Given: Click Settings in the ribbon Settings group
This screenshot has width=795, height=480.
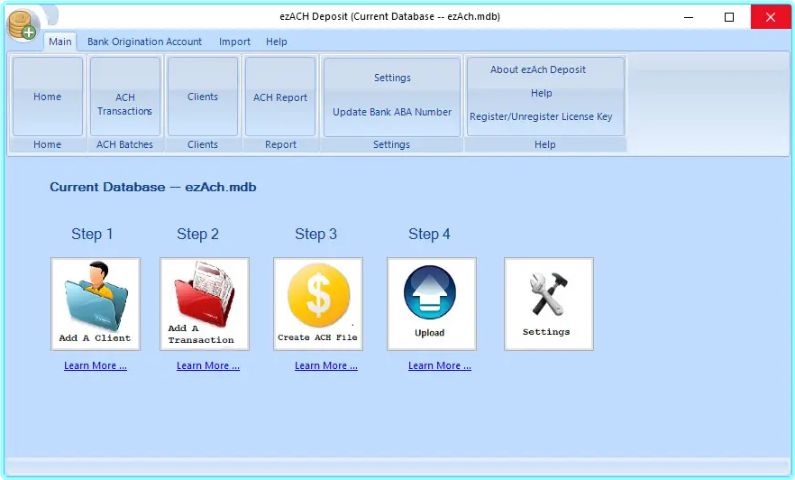Looking at the screenshot, I should pos(392,78).
